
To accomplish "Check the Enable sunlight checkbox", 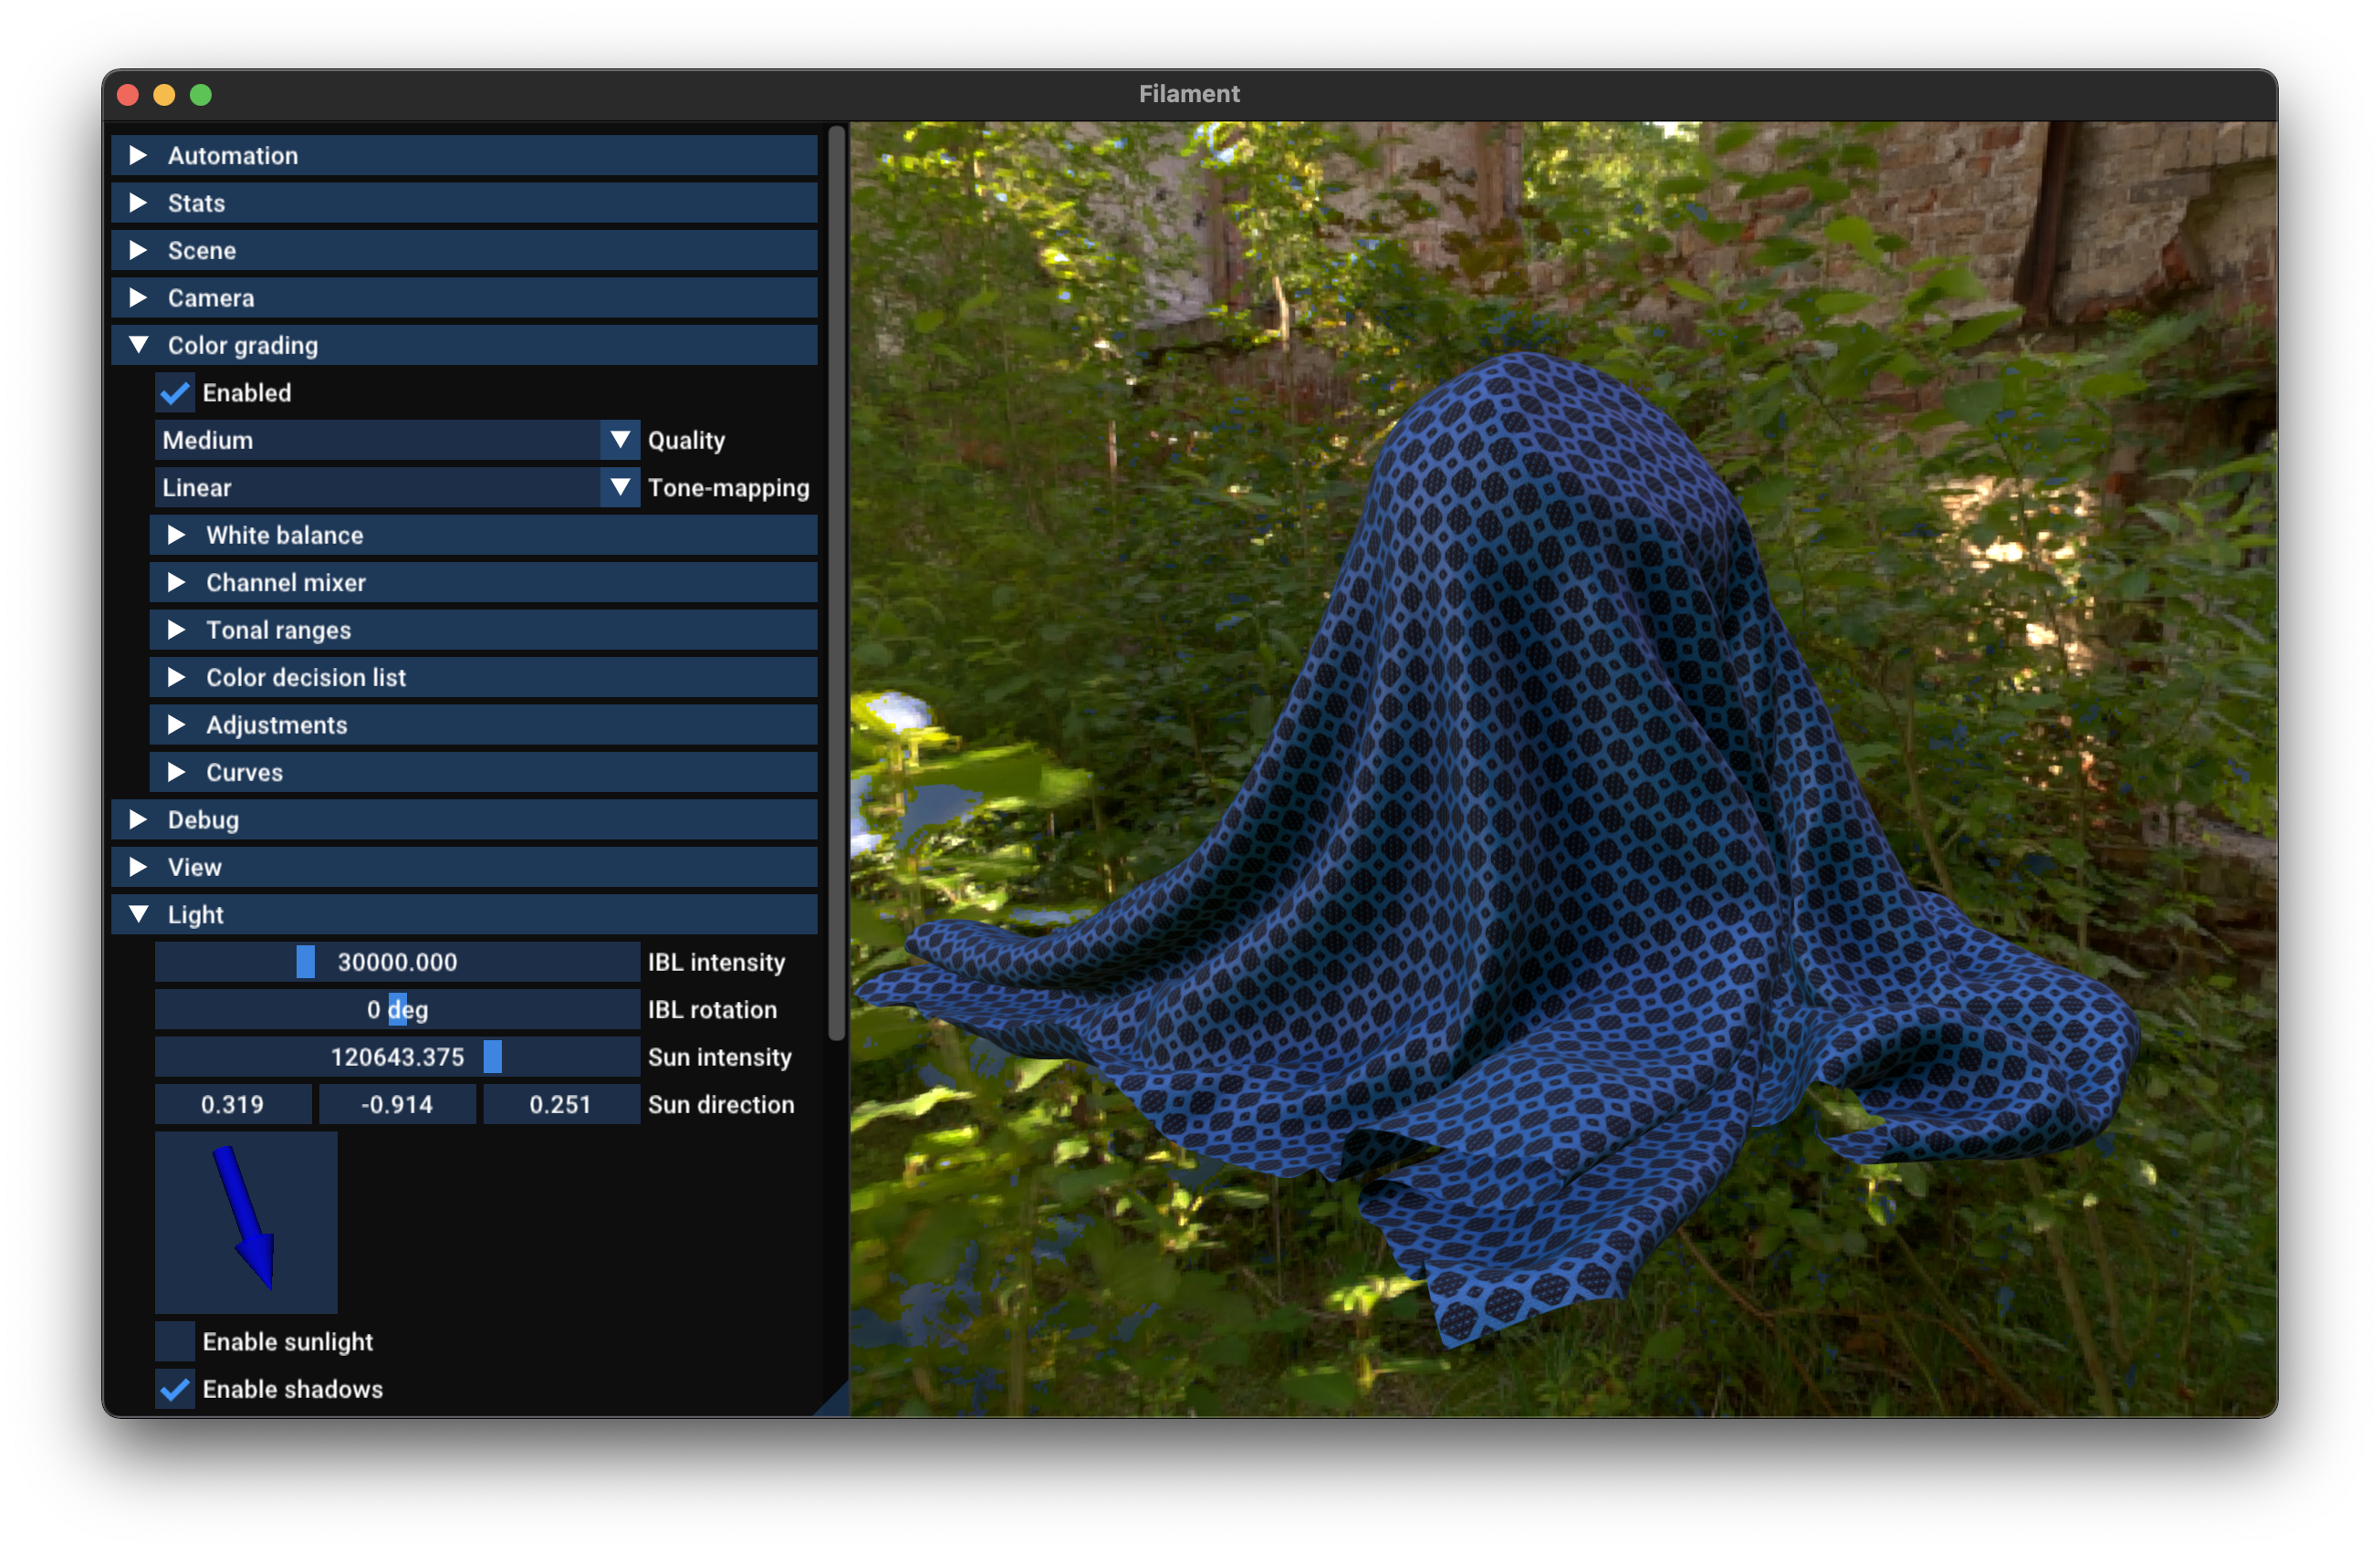I will click(x=175, y=1342).
